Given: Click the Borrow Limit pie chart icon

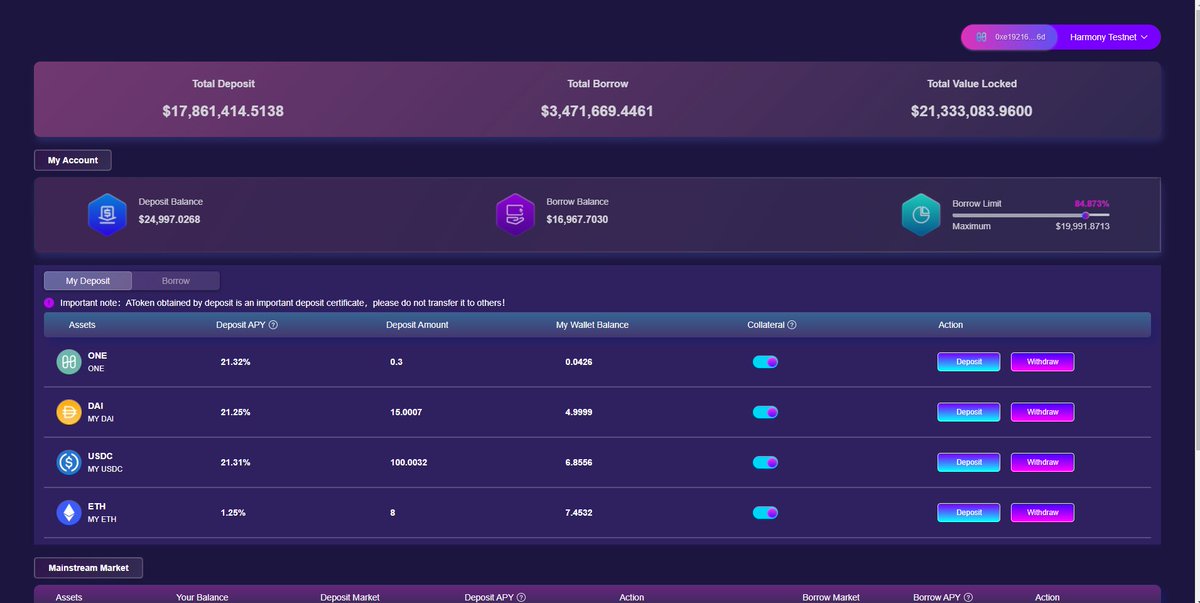Looking at the screenshot, I should [x=921, y=214].
